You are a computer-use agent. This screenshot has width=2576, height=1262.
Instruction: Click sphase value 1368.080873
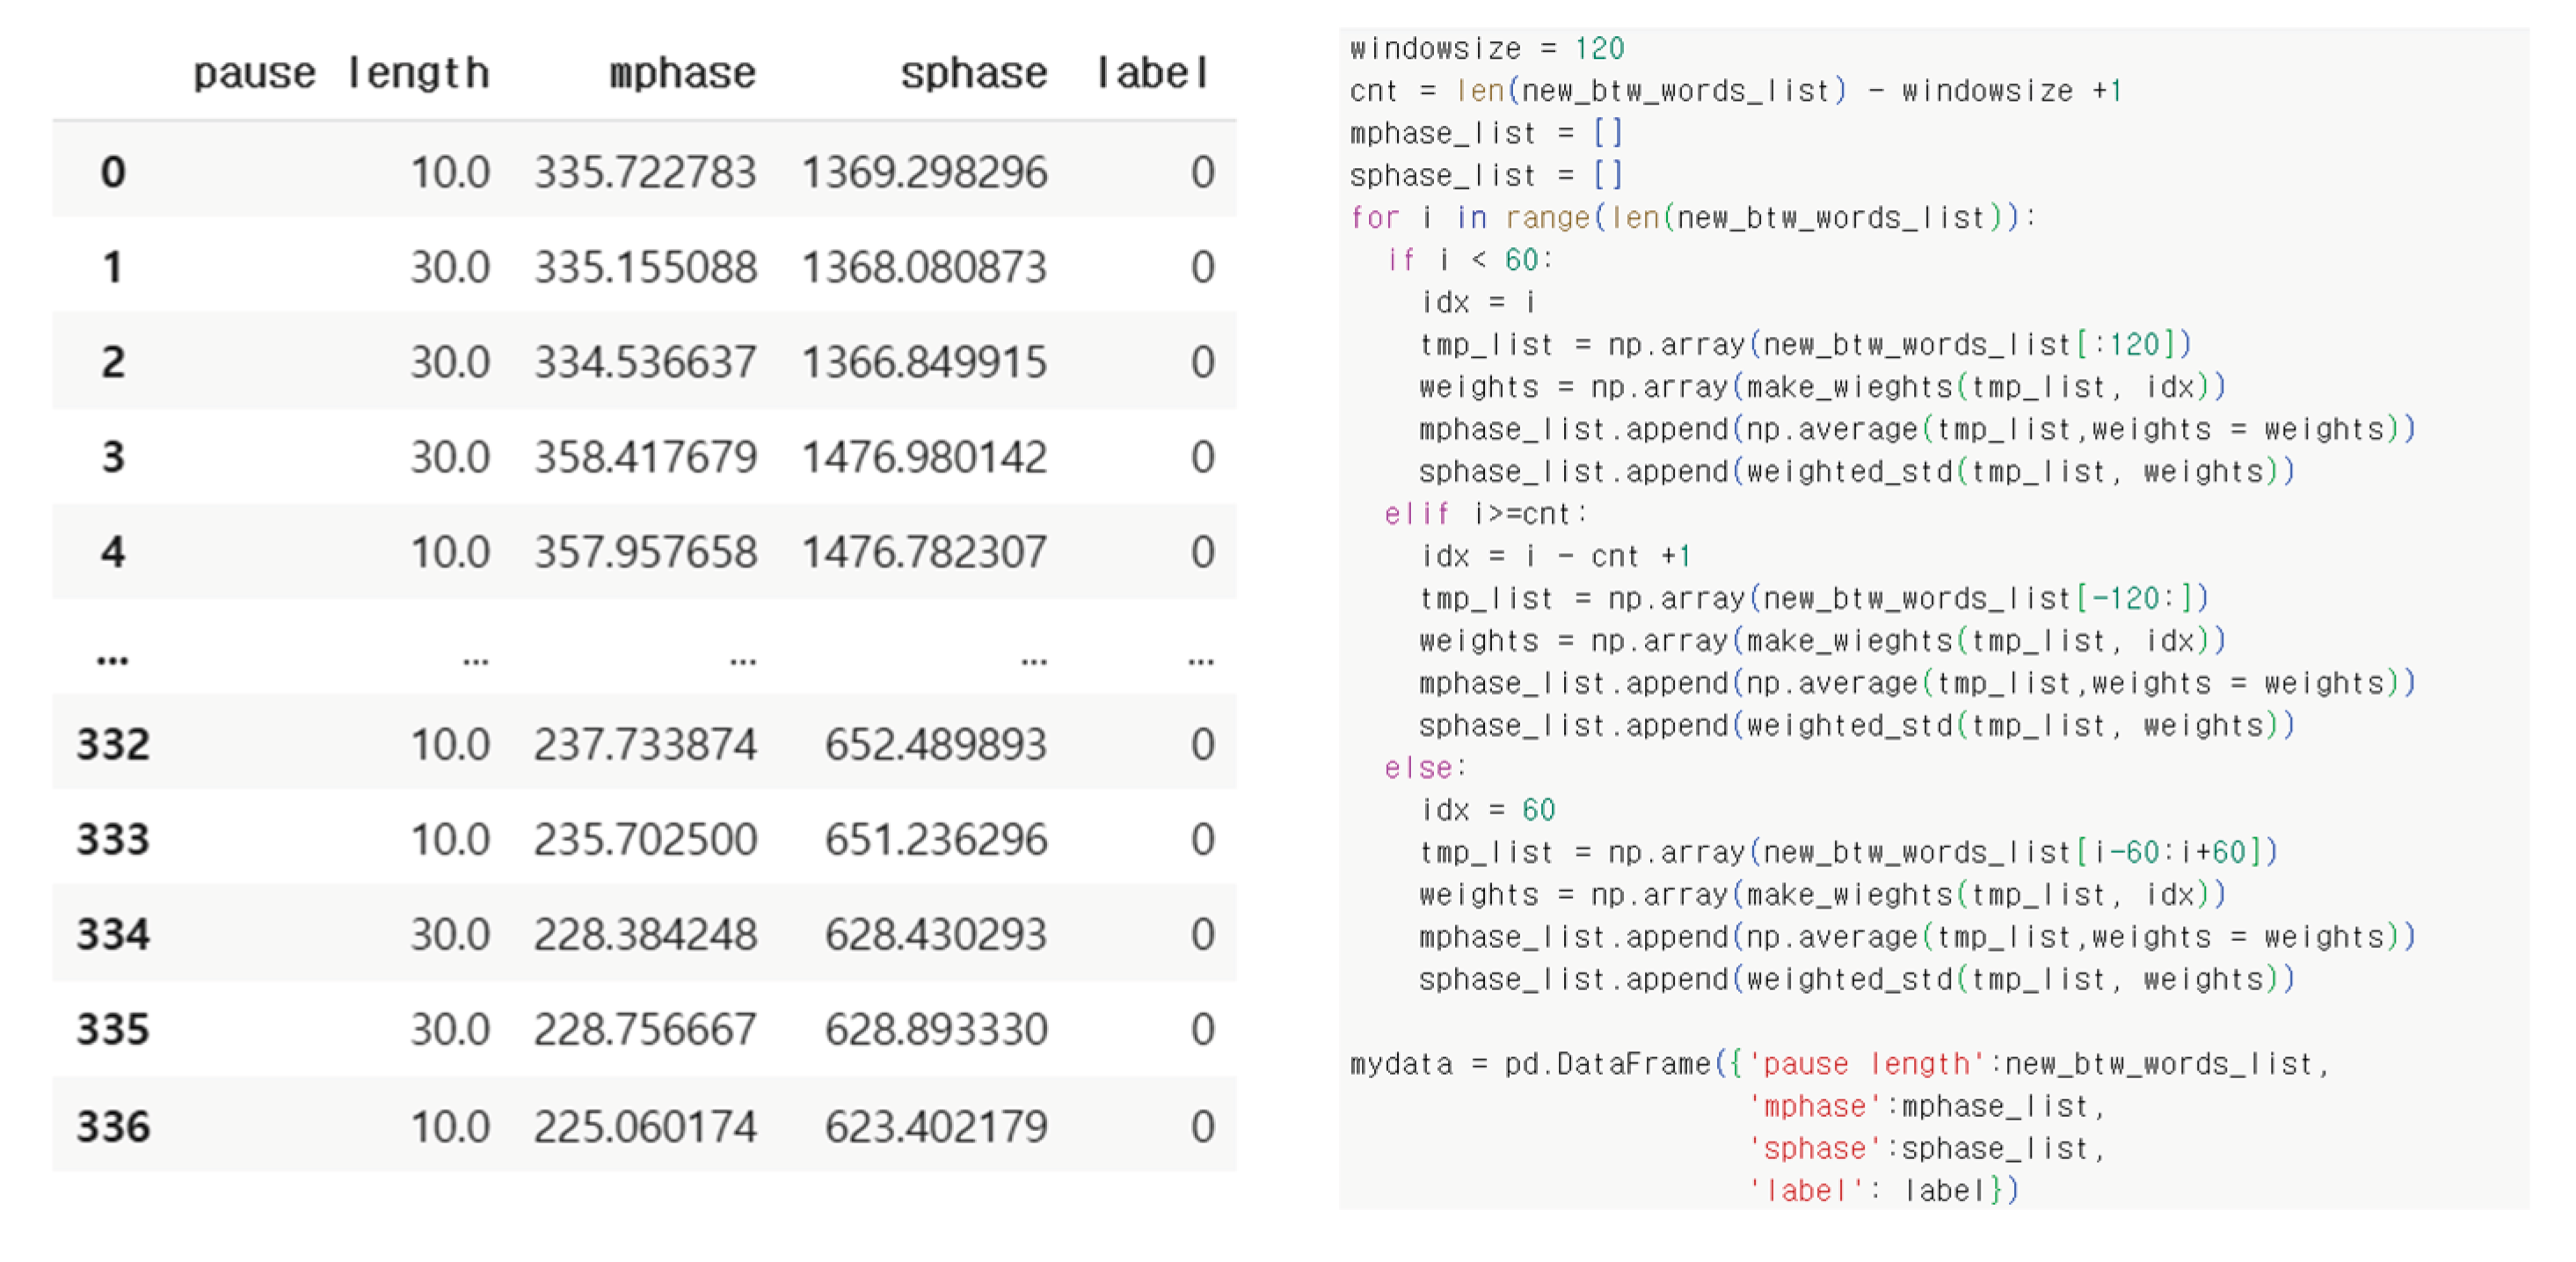[x=925, y=267]
